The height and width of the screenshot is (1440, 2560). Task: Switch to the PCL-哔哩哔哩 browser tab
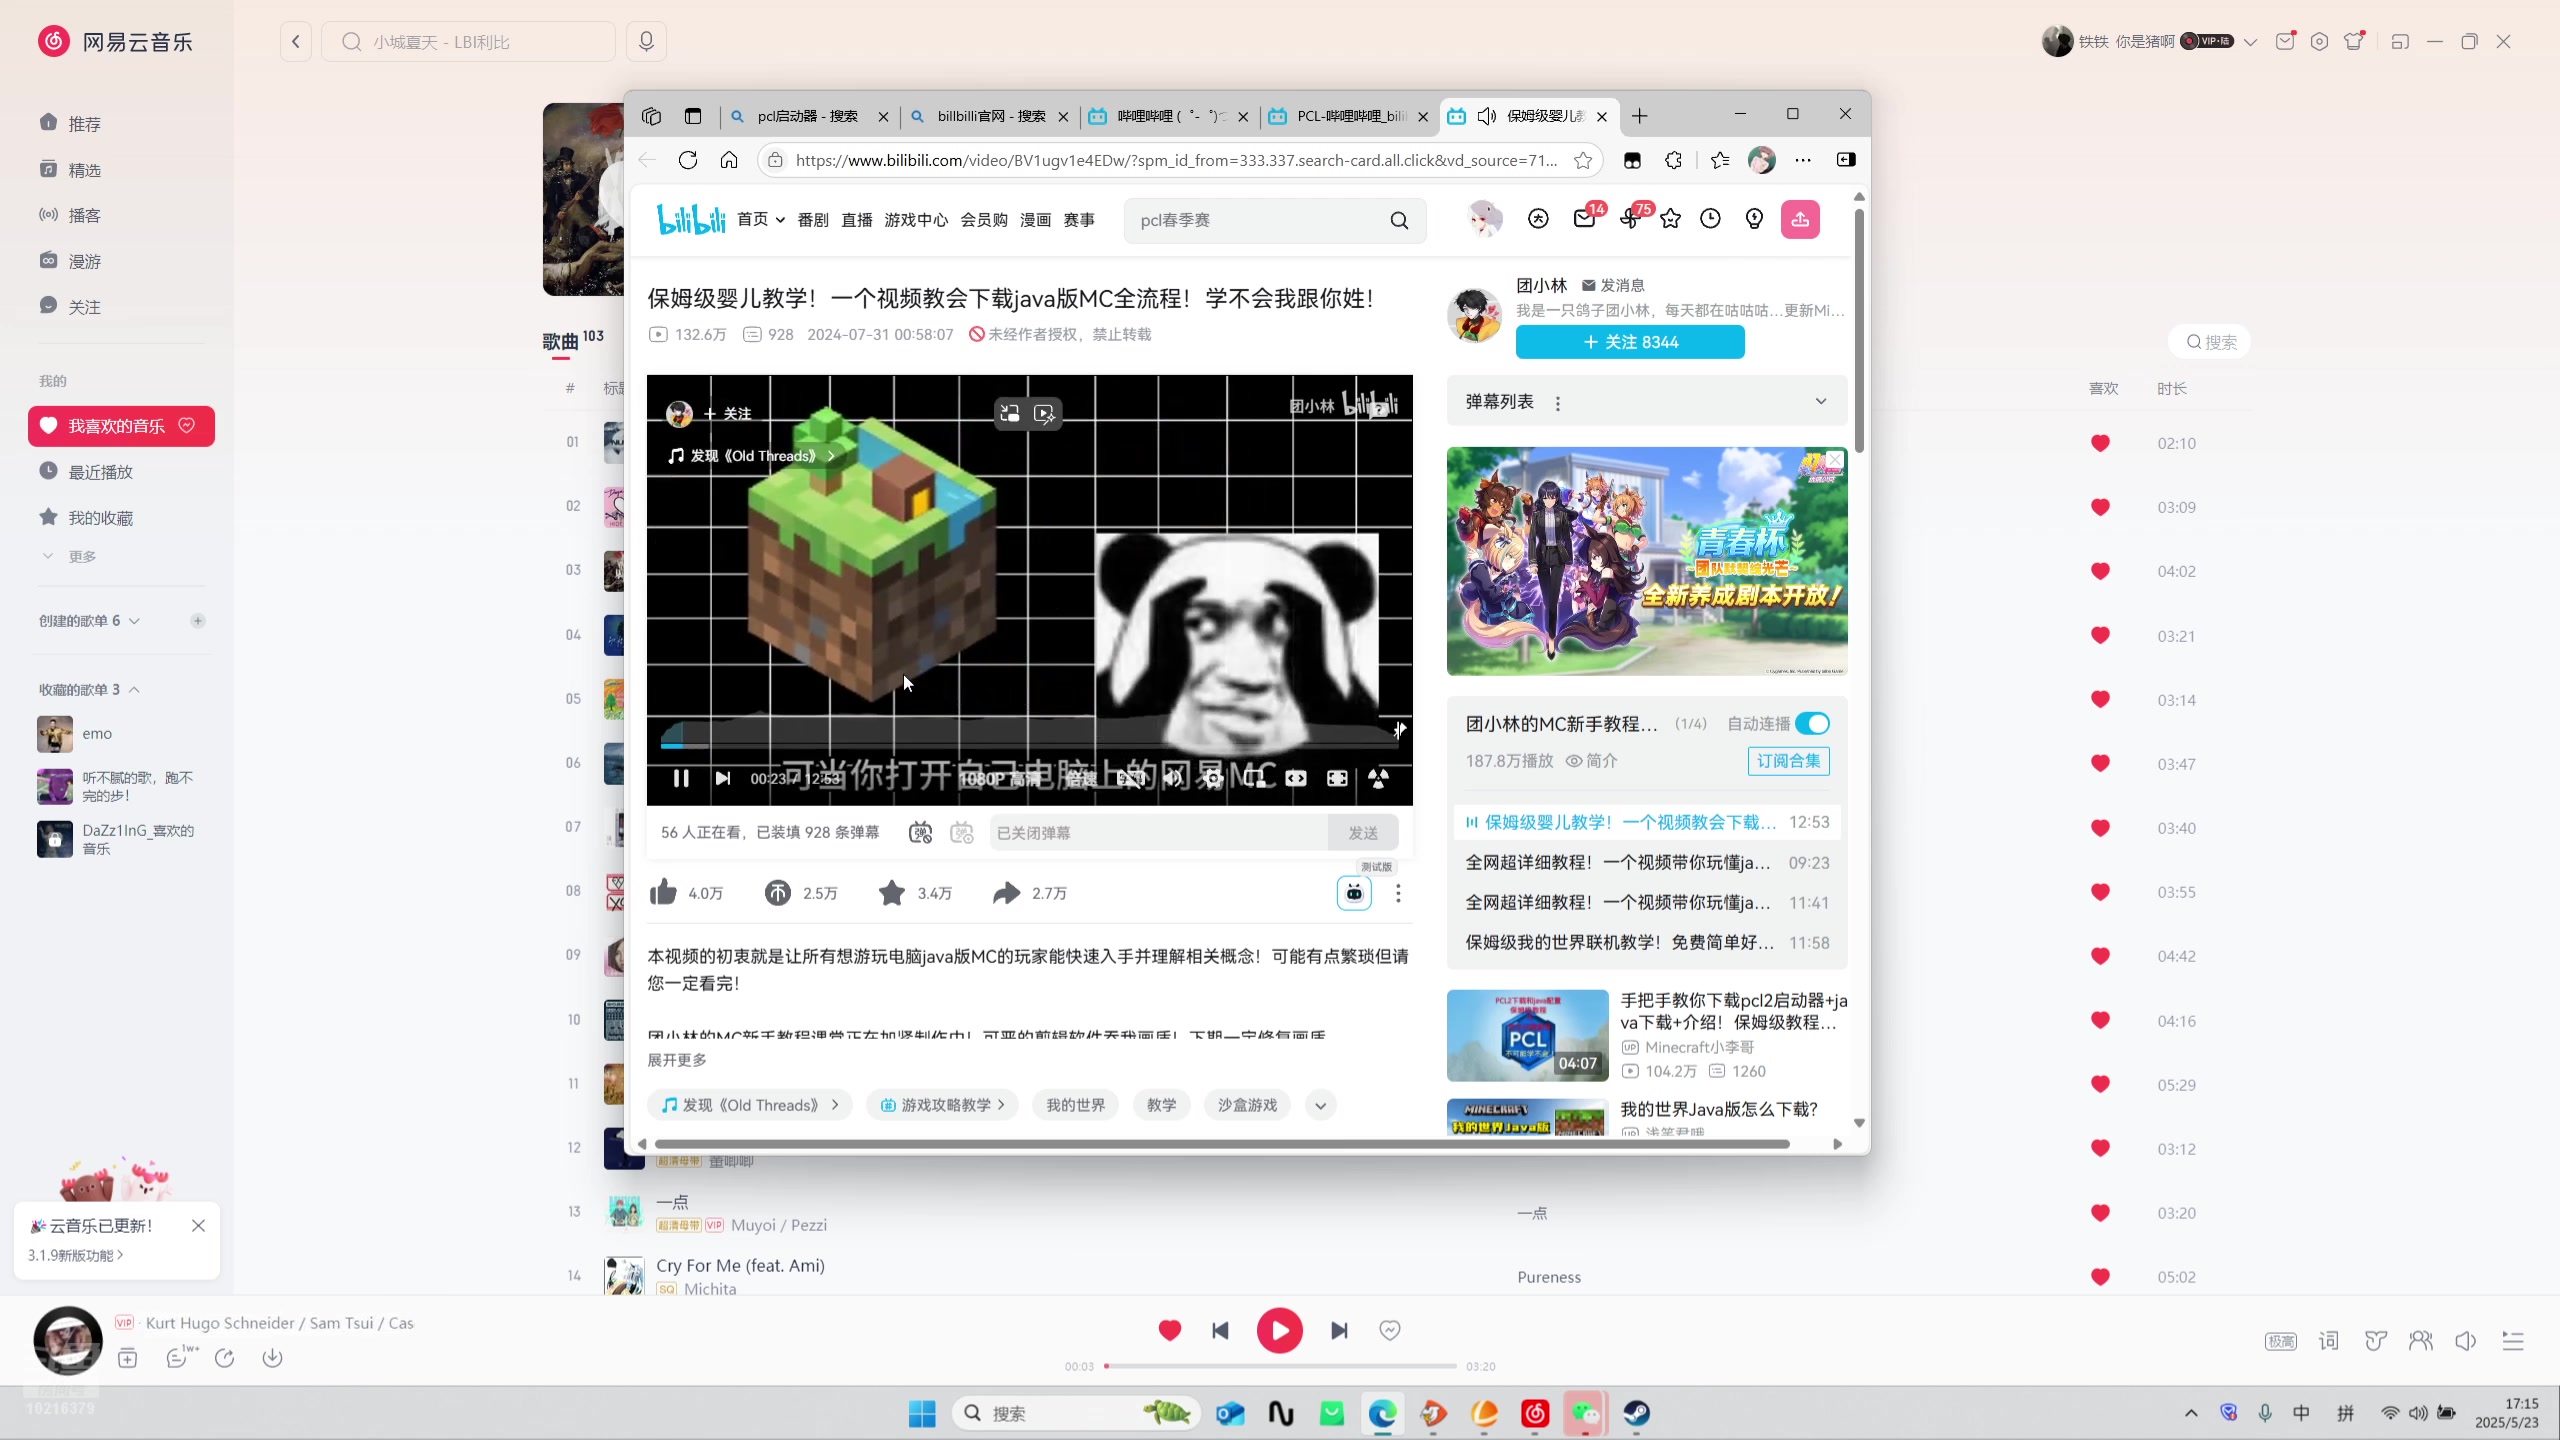(x=1351, y=116)
